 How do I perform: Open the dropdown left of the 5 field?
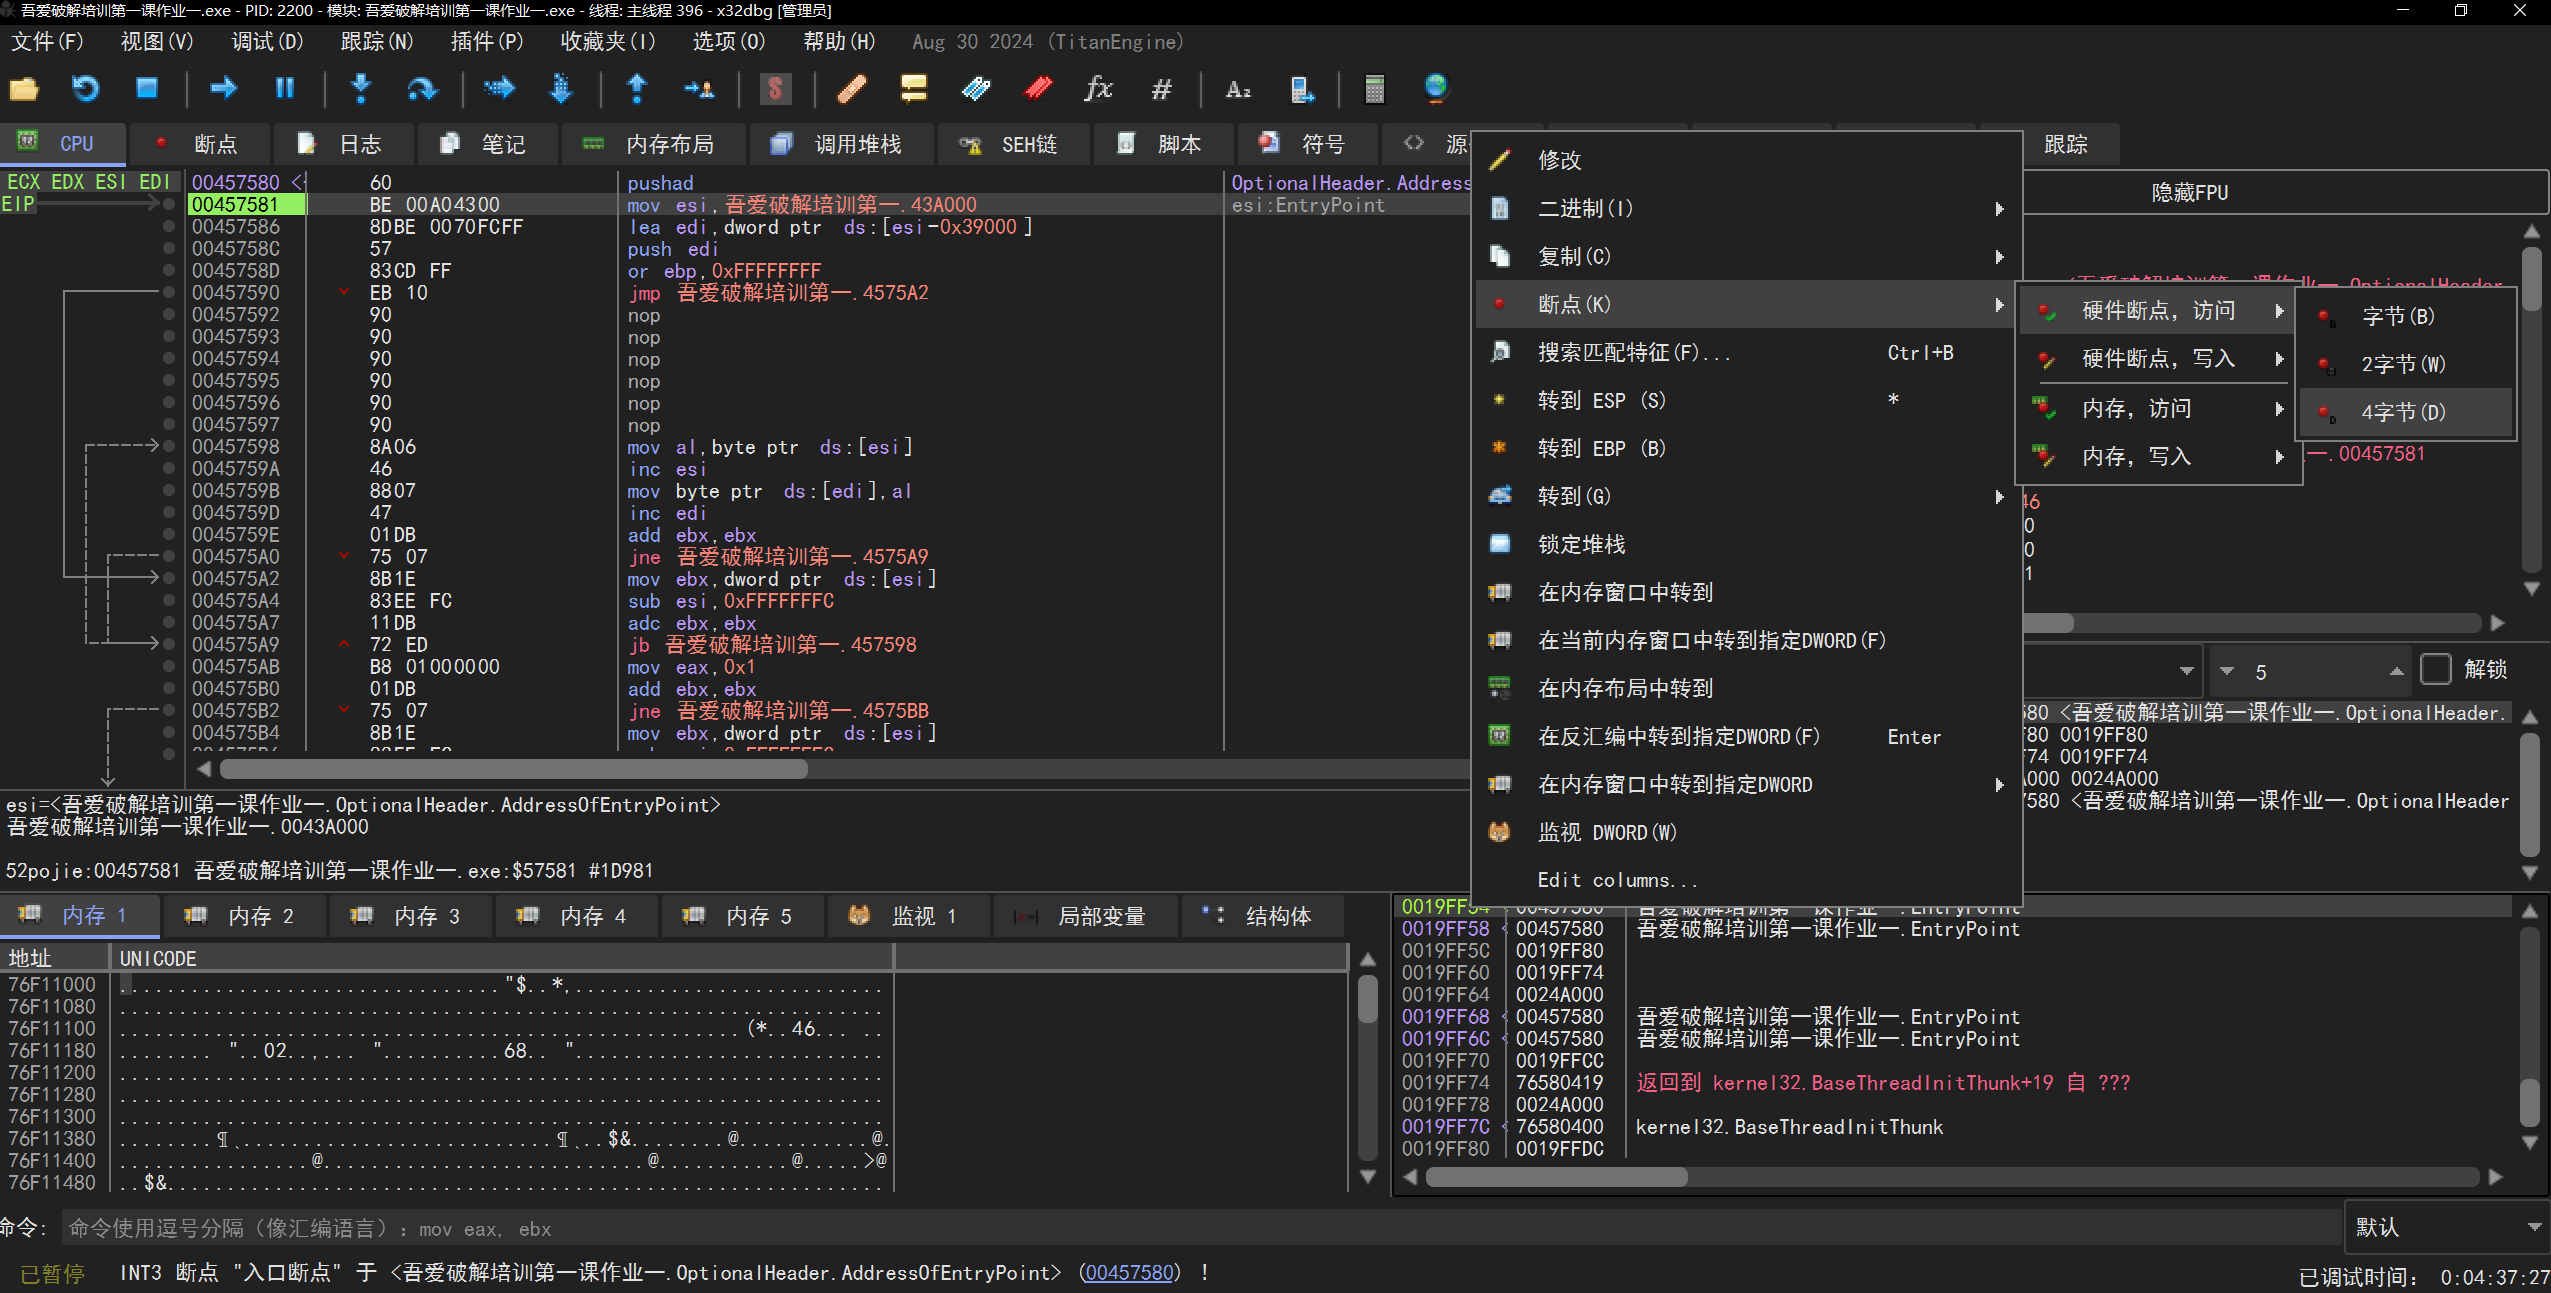click(2186, 671)
